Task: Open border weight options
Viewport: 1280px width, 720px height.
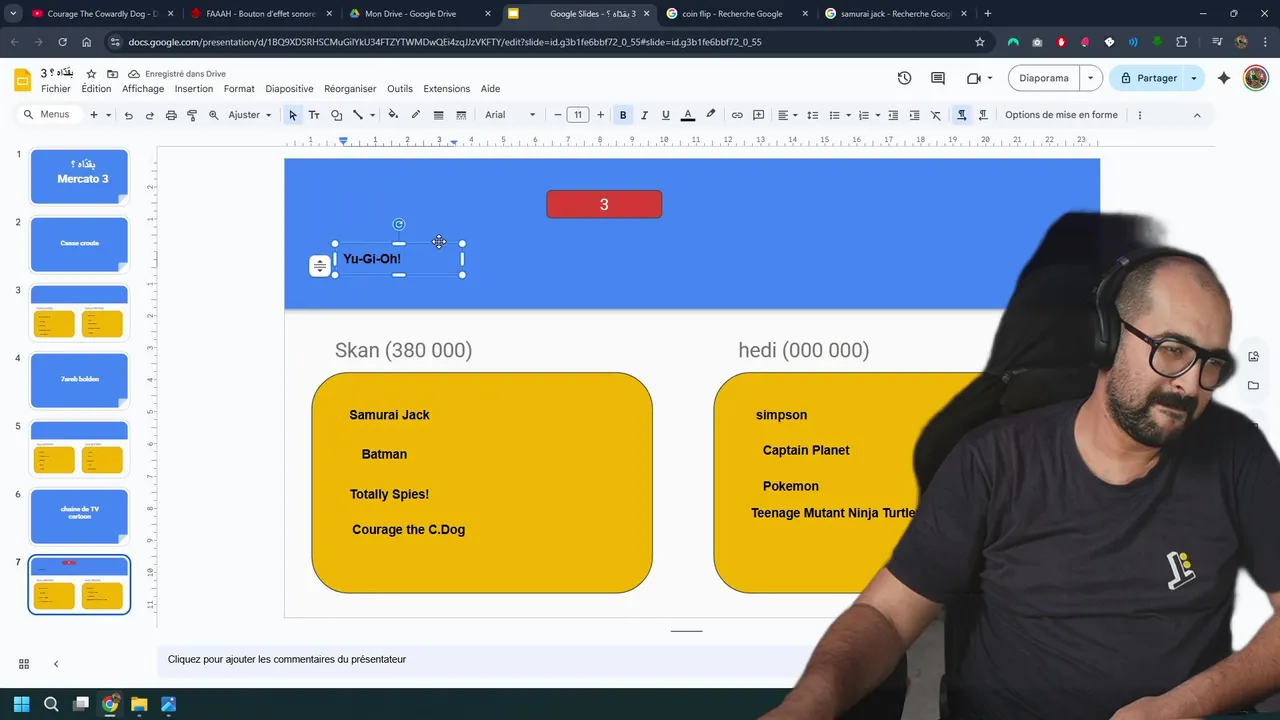Action: [438, 115]
